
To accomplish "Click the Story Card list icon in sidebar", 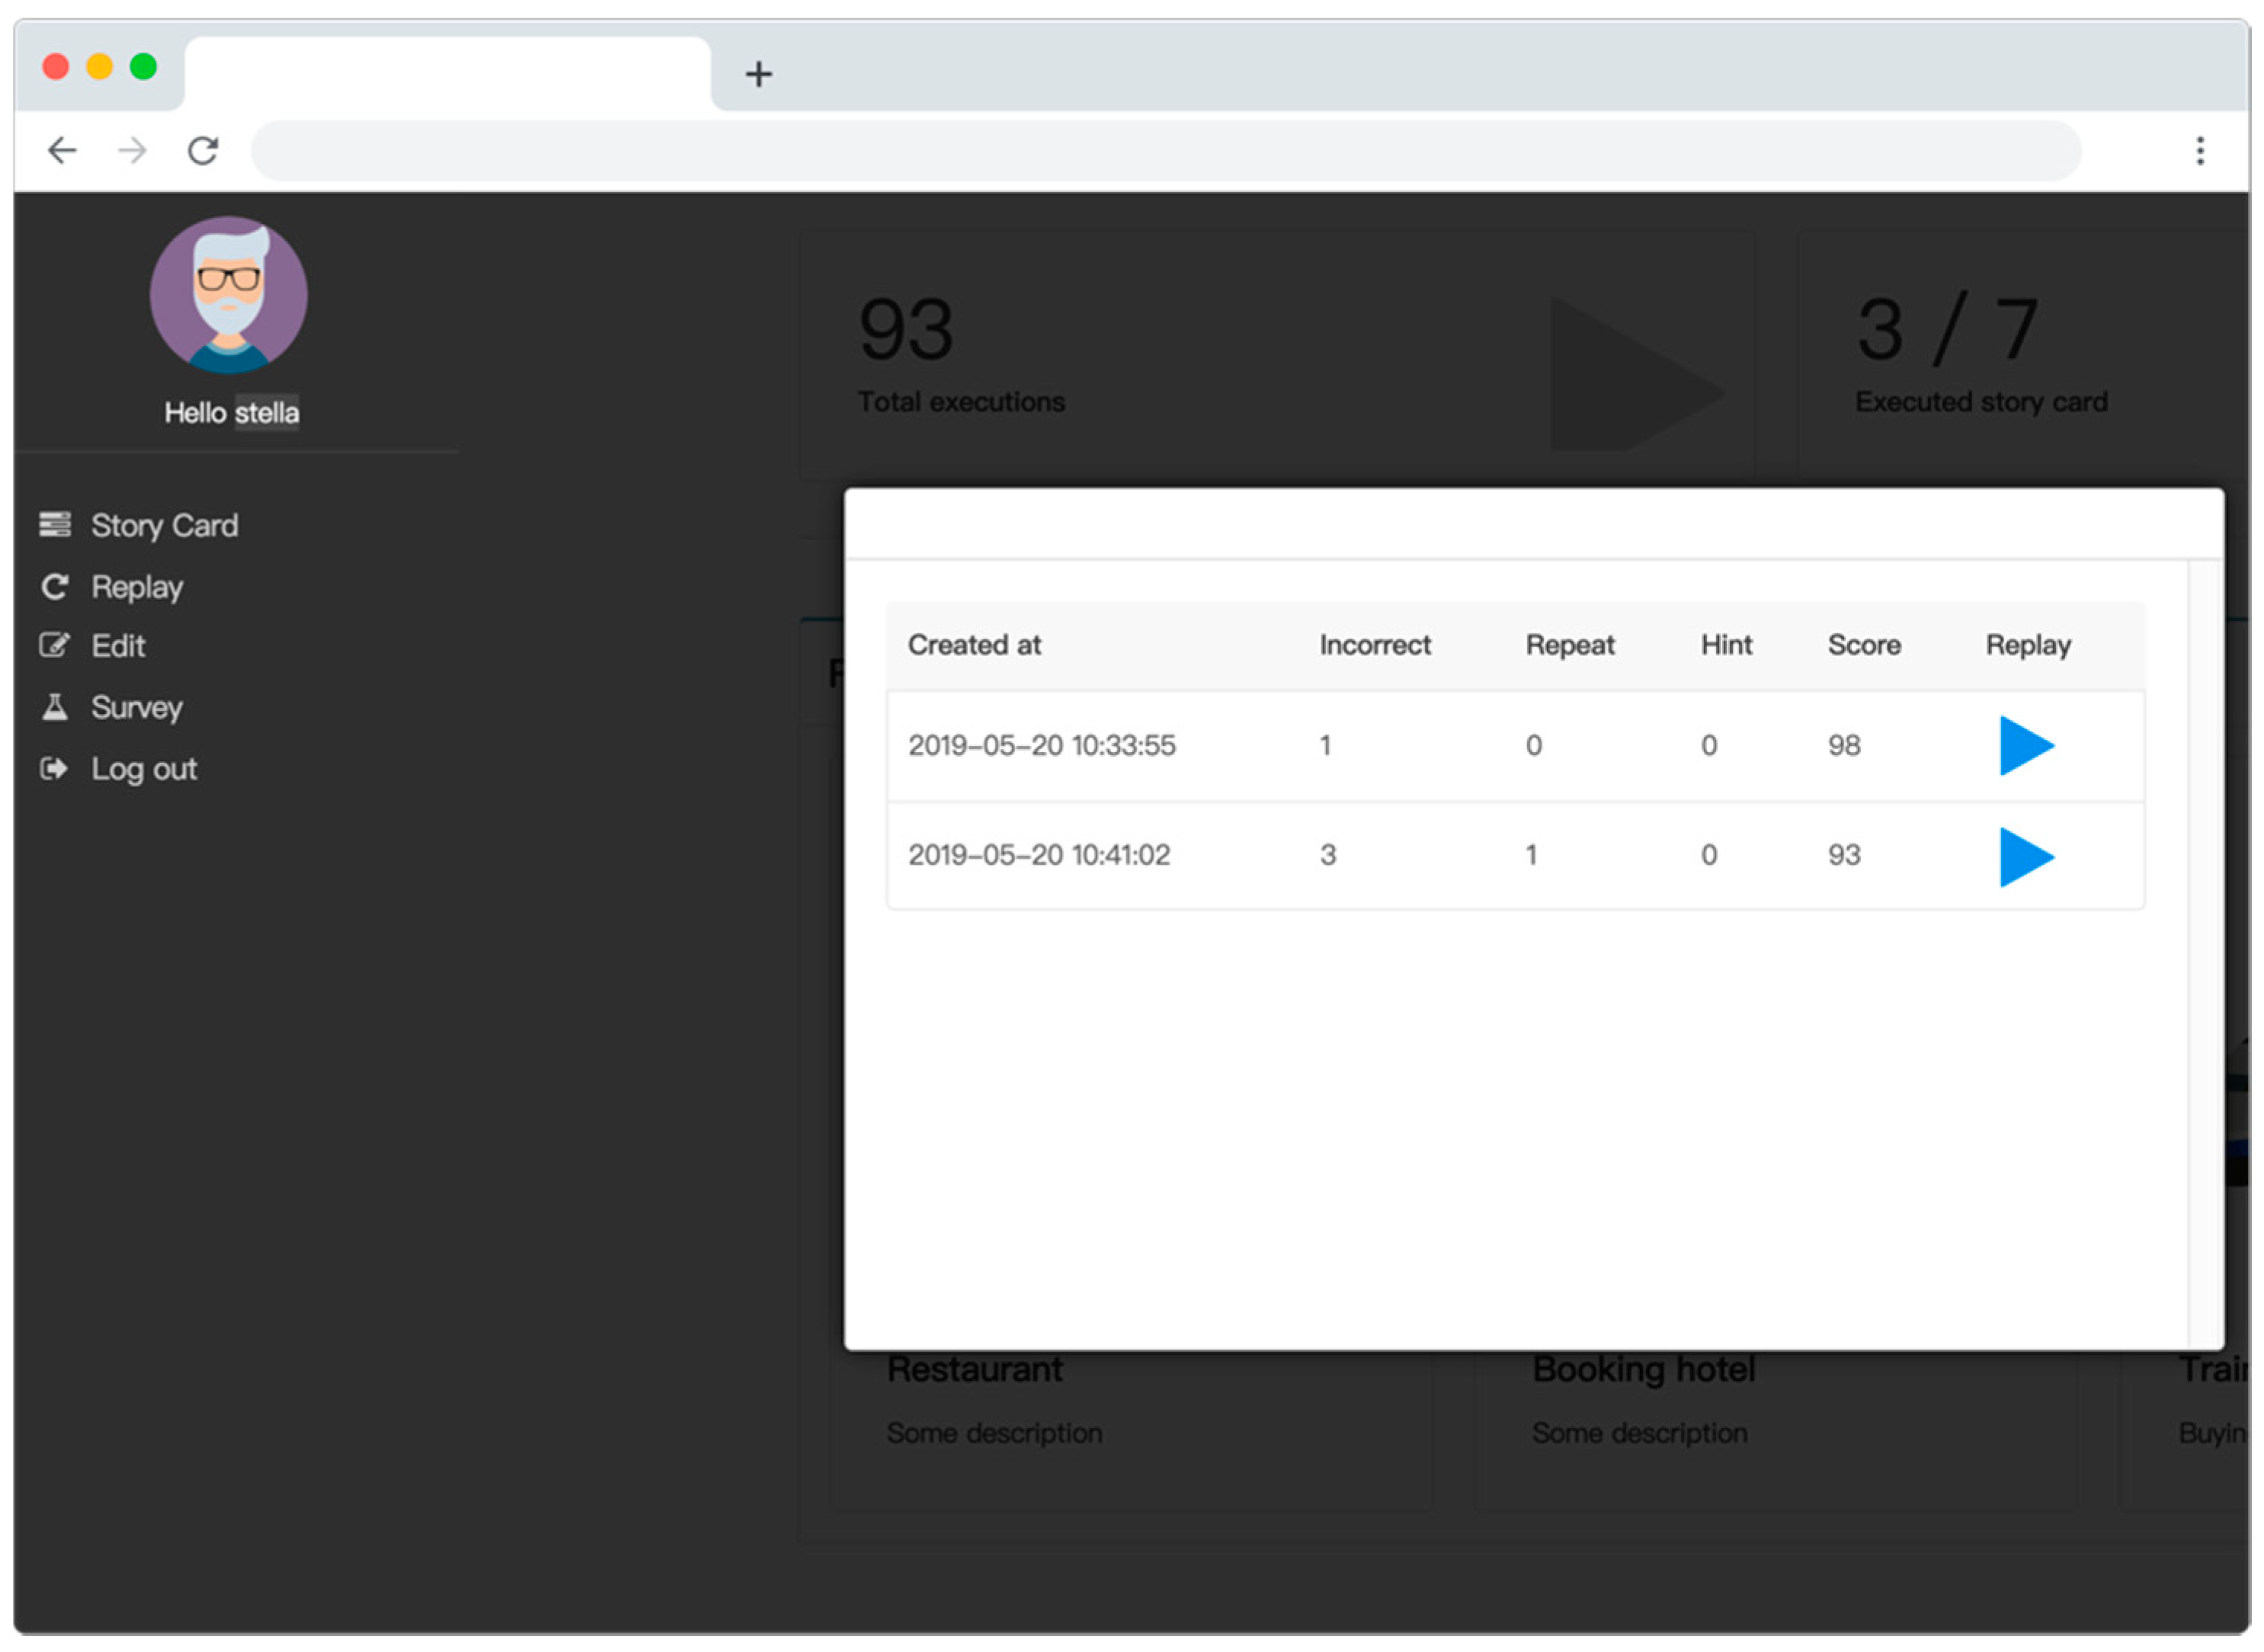I will point(54,525).
